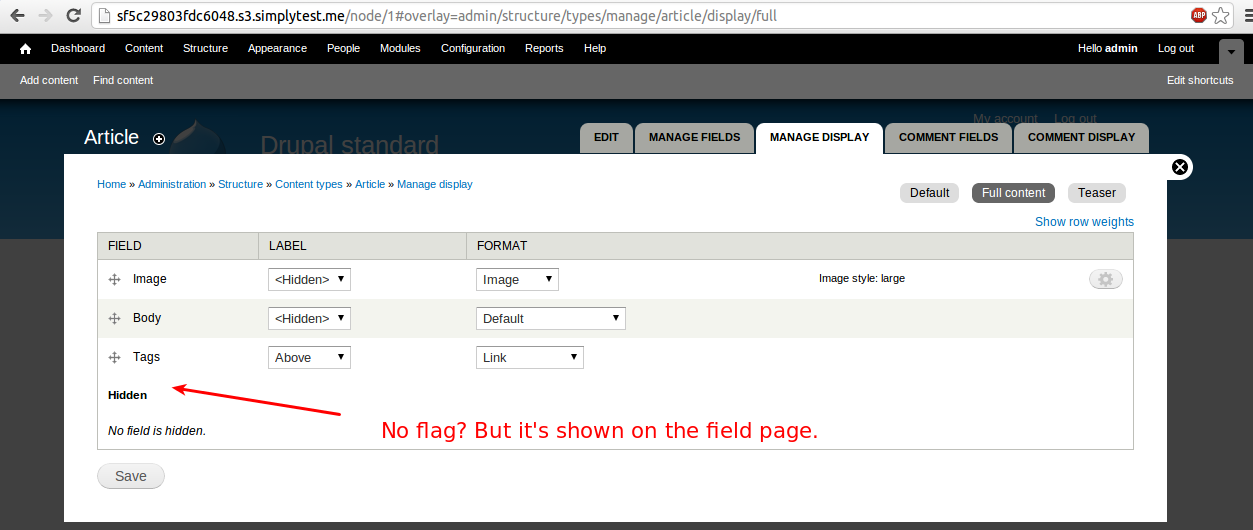Screen dimensions: 1253x530
Task: Click the Add content shortcut
Action: click(x=49, y=80)
